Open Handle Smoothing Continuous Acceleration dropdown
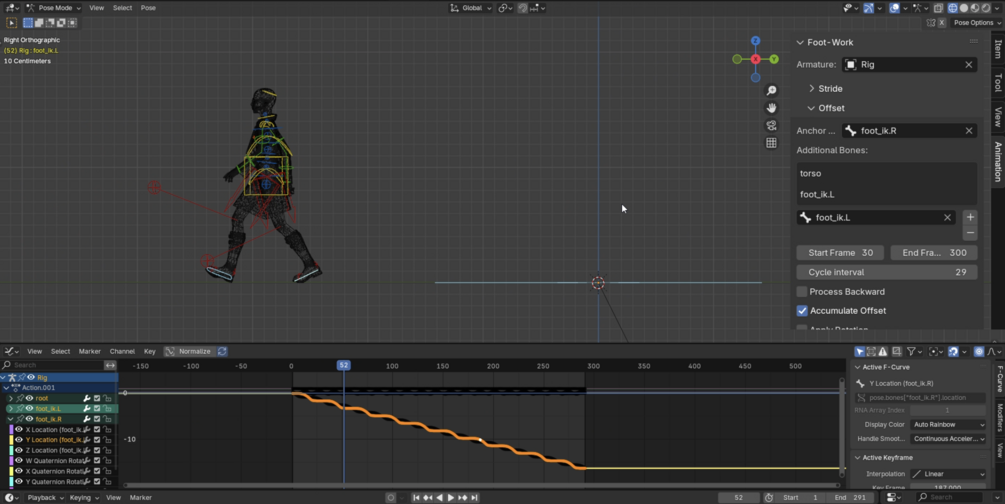 click(948, 439)
